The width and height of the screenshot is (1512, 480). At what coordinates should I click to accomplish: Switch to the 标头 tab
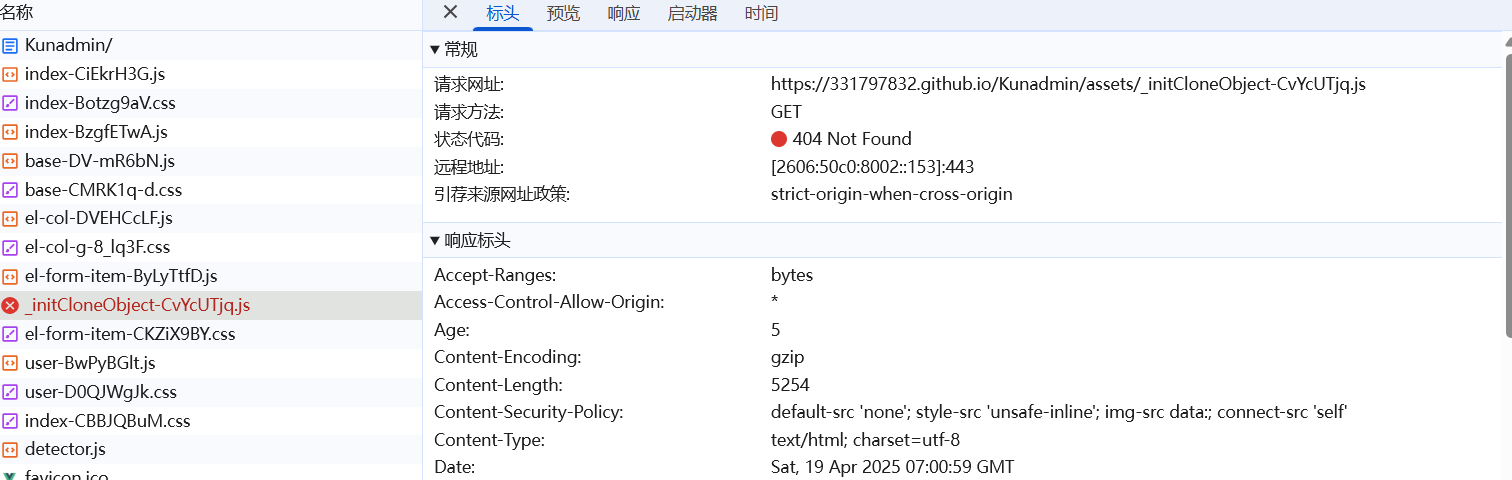(x=502, y=13)
